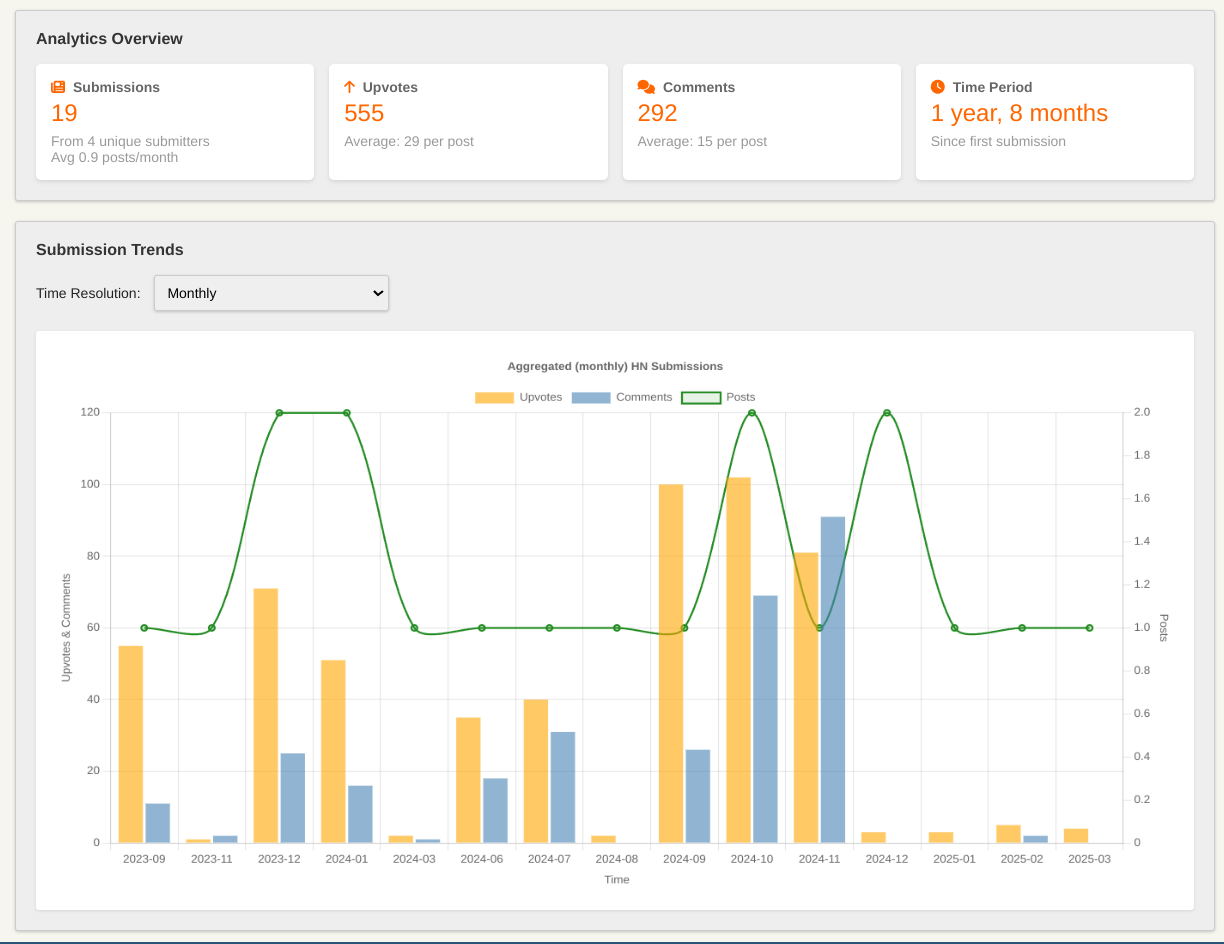Click the 2024-03 x-axis label
Viewport: 1224px width, 944px height.
(414, 859)
